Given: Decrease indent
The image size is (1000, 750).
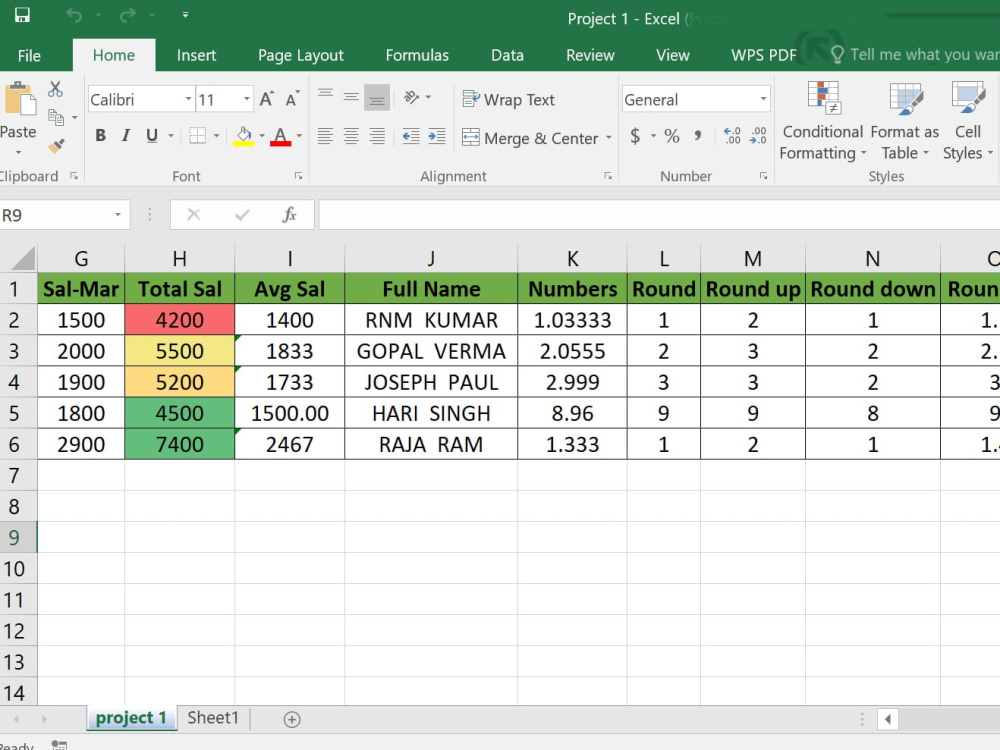Looking at the screenshot, I should coord(411,136).
